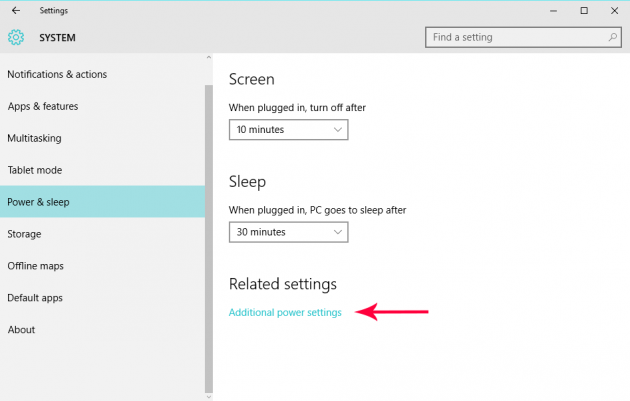Select the Power & sleep category

coord(38,202)
